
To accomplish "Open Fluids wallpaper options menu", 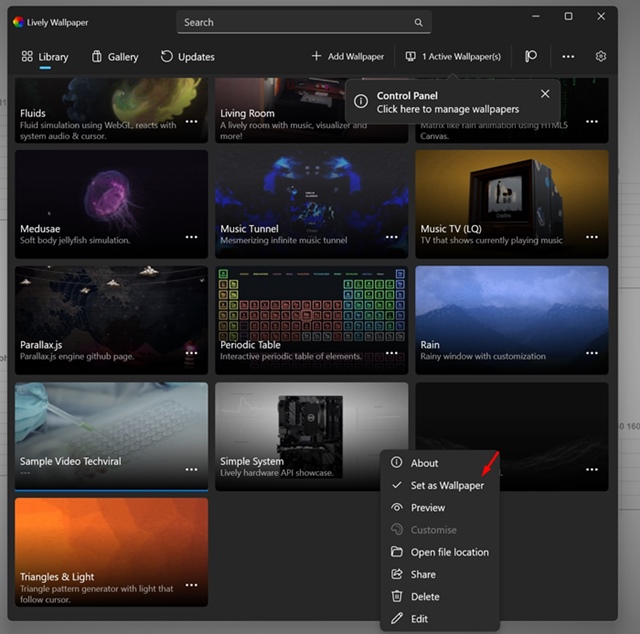I will (191, 122).
